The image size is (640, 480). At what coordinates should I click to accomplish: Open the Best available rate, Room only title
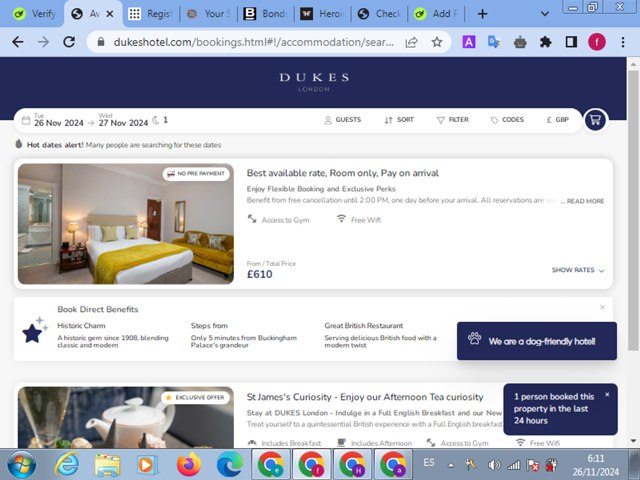(x=342, y=173)
